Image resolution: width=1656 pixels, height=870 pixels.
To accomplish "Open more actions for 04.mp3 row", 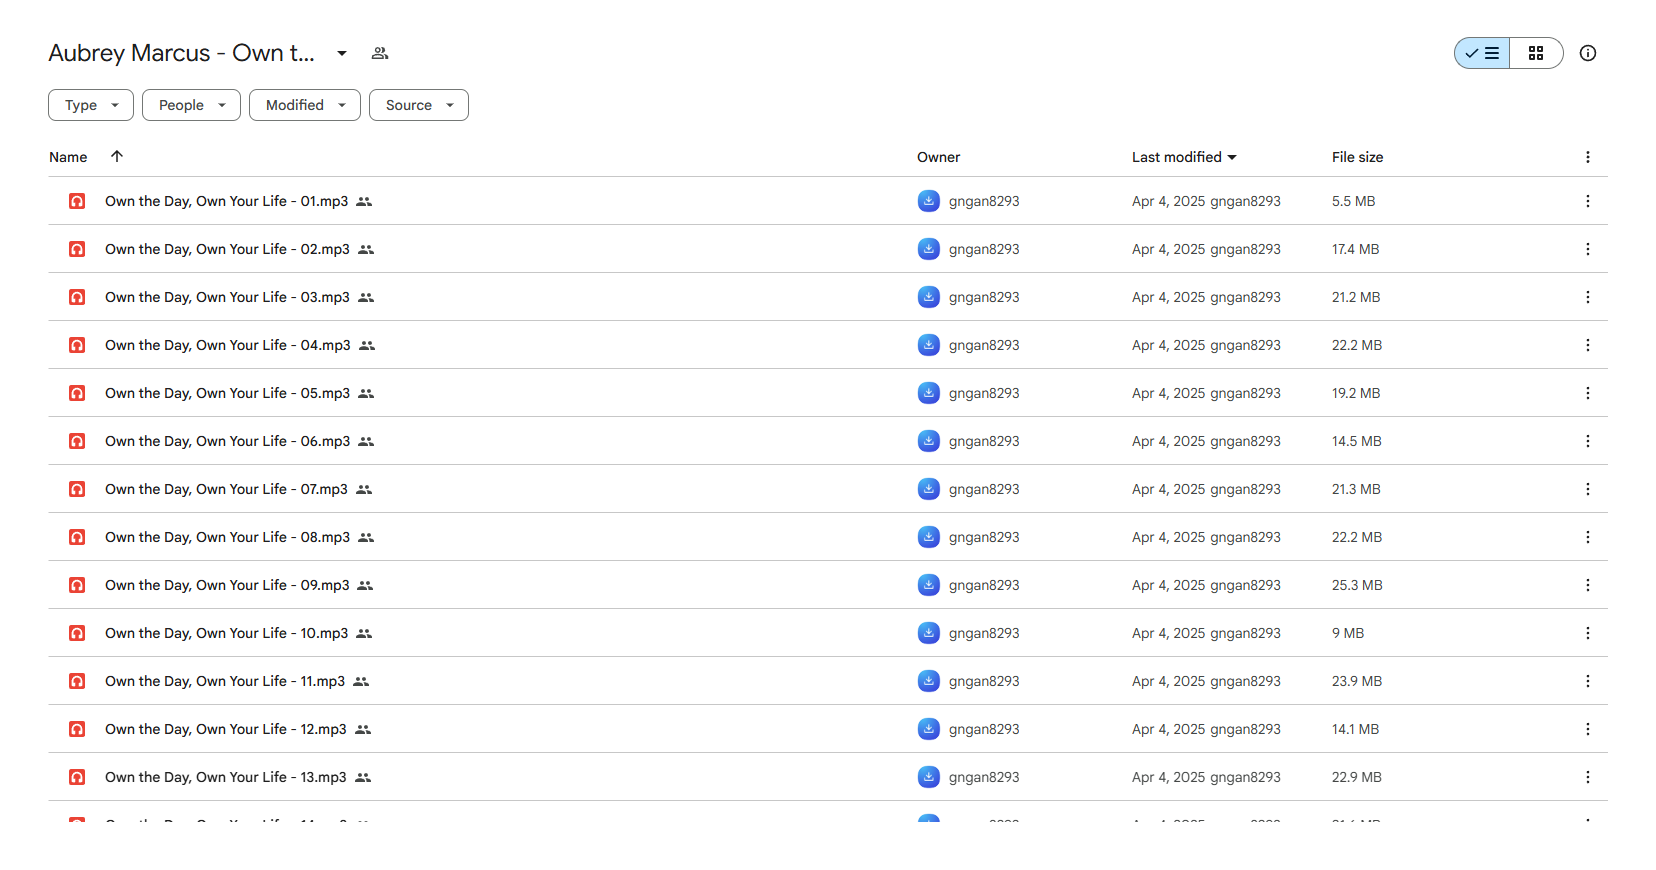I will [1587, 345].
